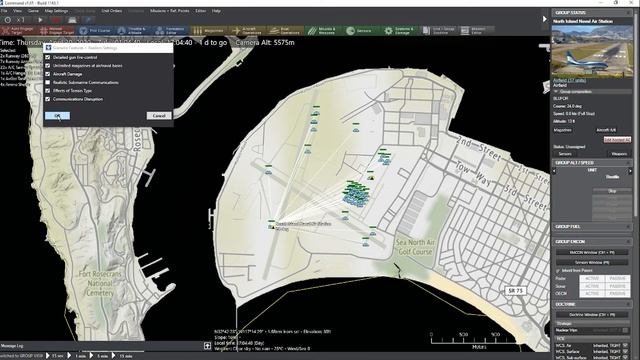Open the WCS, Air dropdown
The height and width of the screenshot is (360, 640).
click(626, 346)
